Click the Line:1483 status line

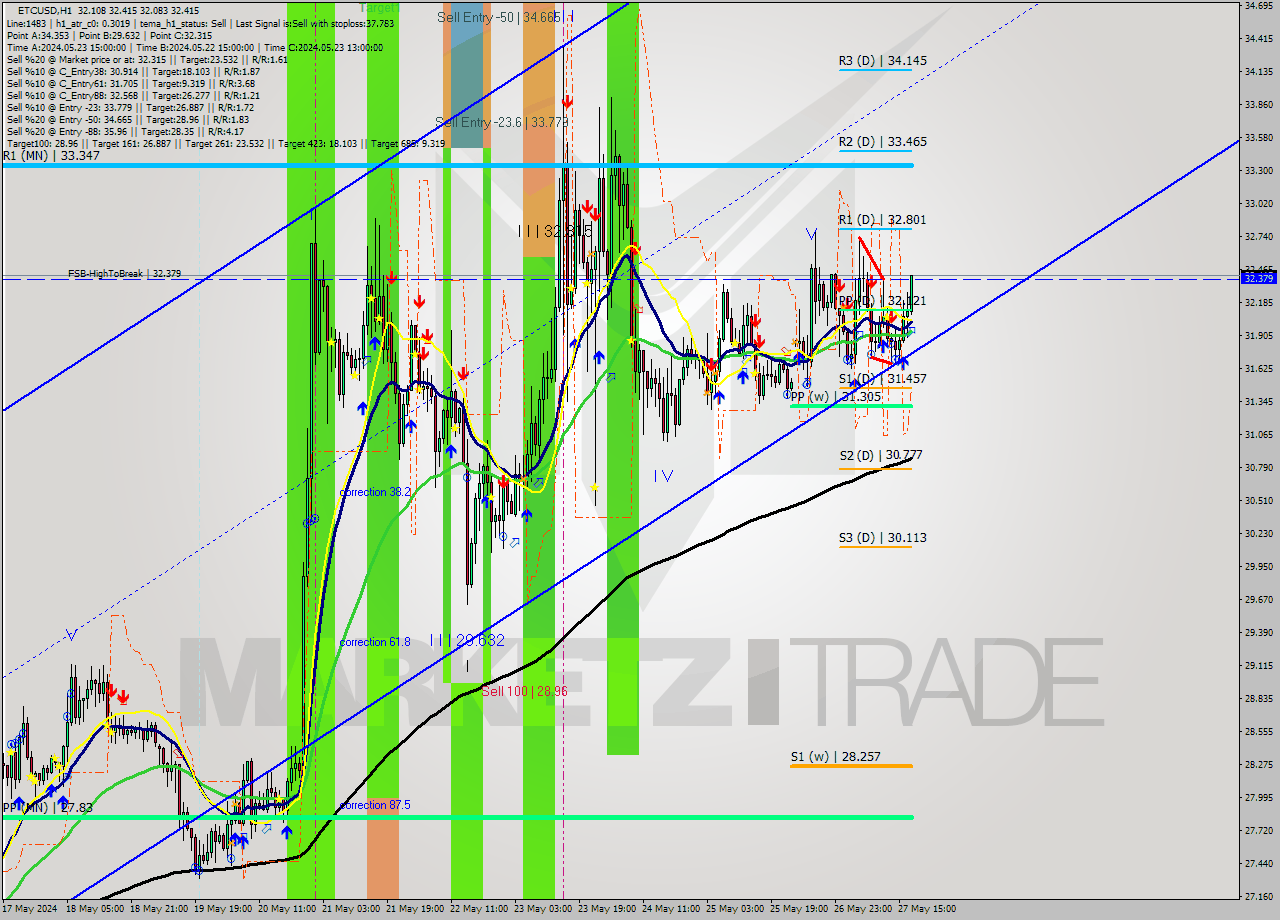[200, 23]
